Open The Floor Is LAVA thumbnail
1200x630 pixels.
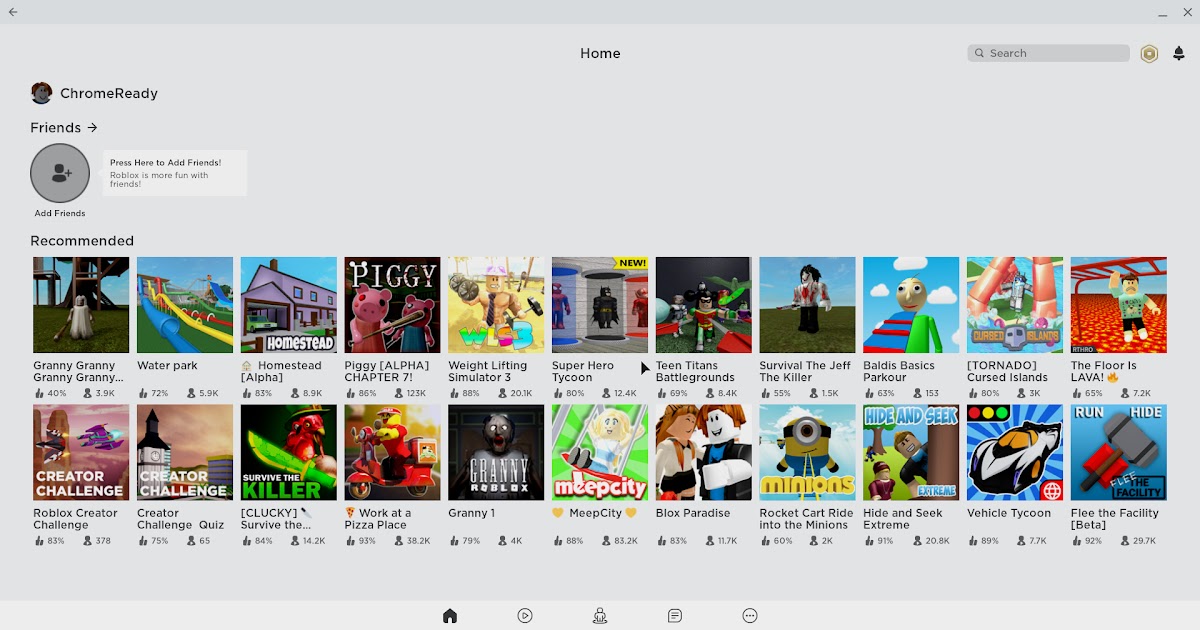pyautogui.click(x=1119, y=305)
